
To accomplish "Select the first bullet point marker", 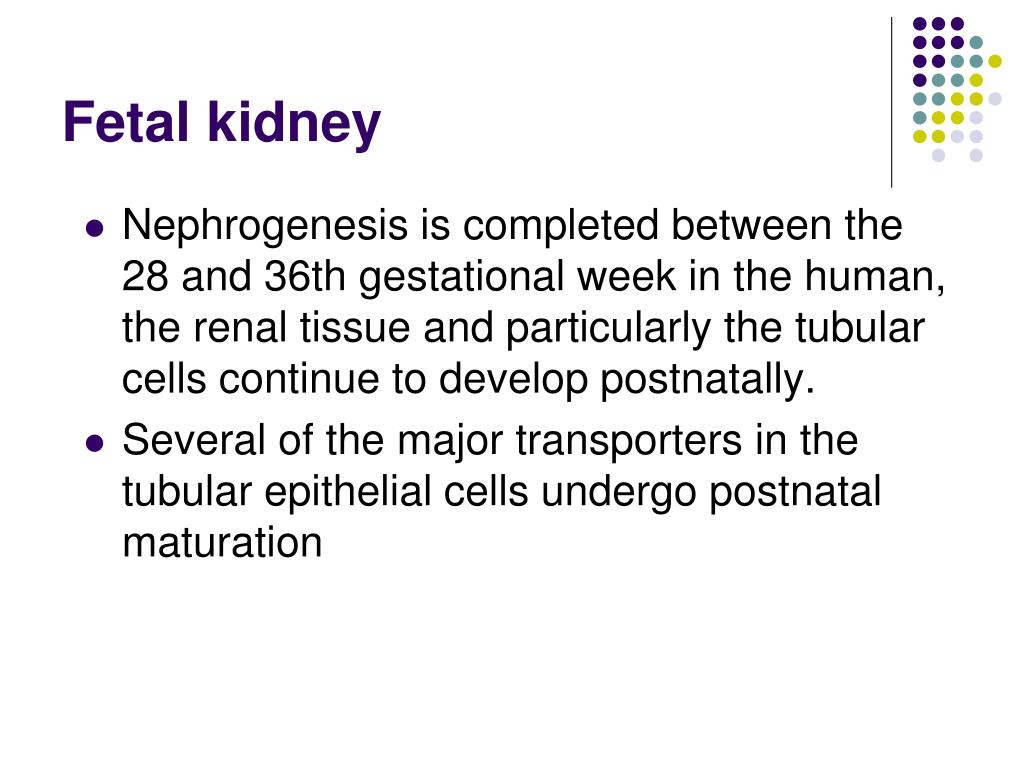I will 95,229.
